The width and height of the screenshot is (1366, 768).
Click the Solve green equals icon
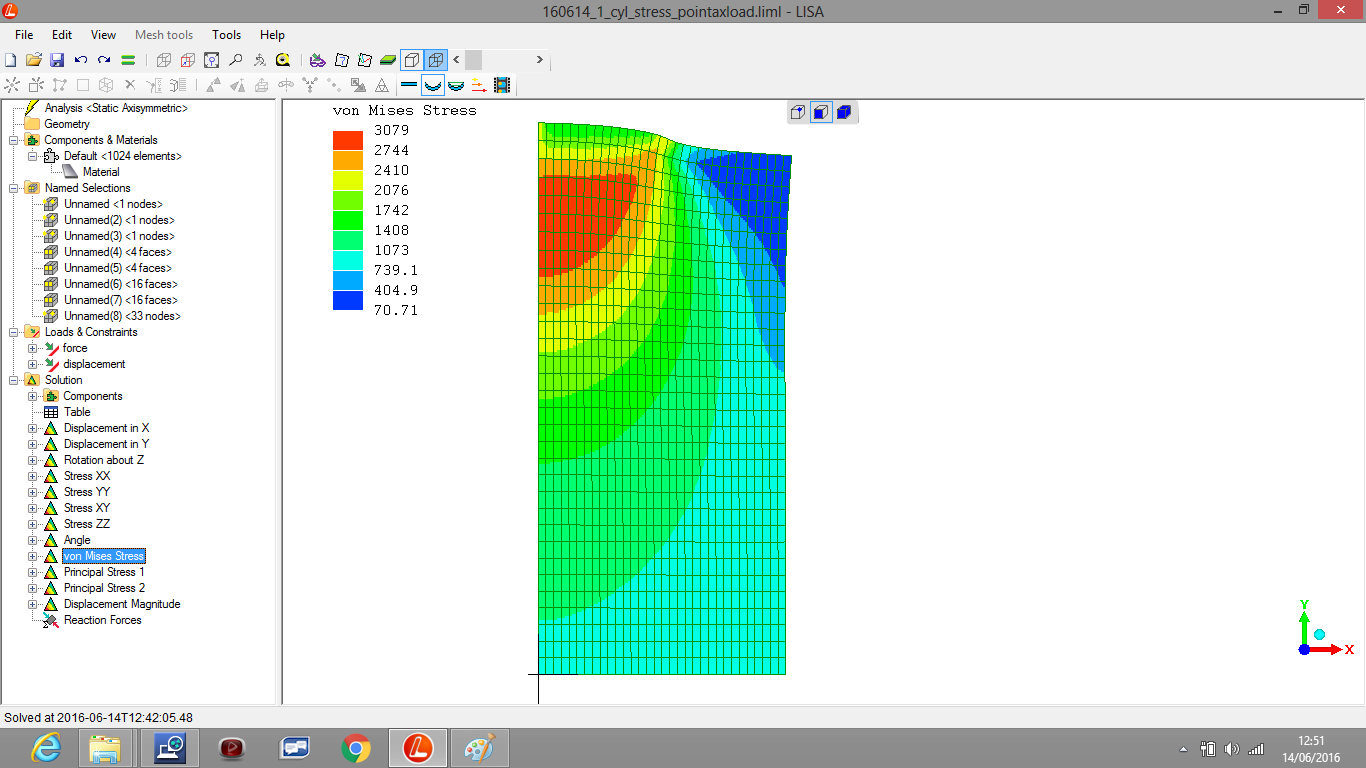128,60
